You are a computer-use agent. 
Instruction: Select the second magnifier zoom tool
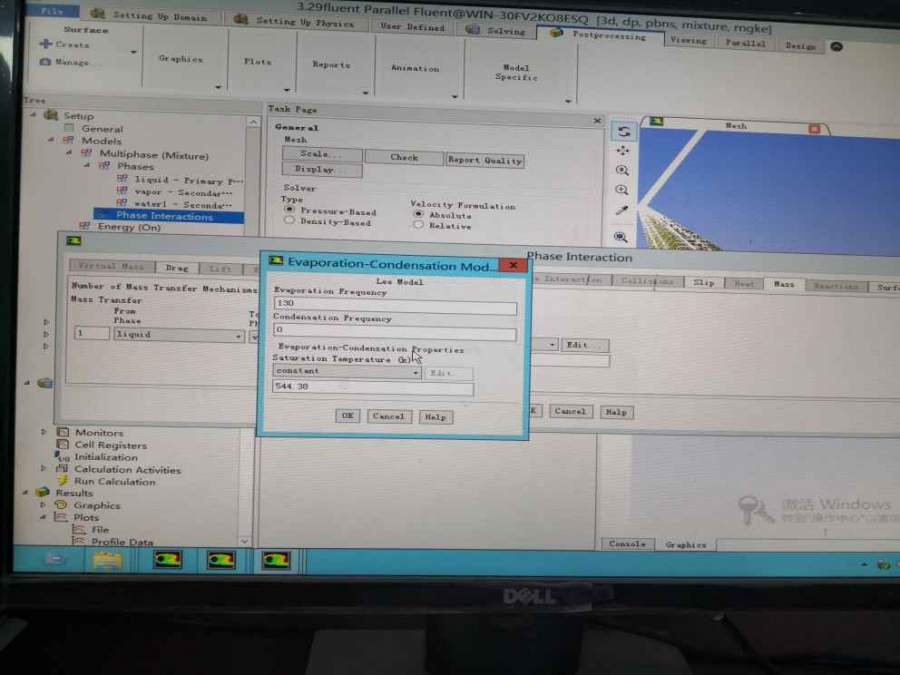(x=622, y=190)
